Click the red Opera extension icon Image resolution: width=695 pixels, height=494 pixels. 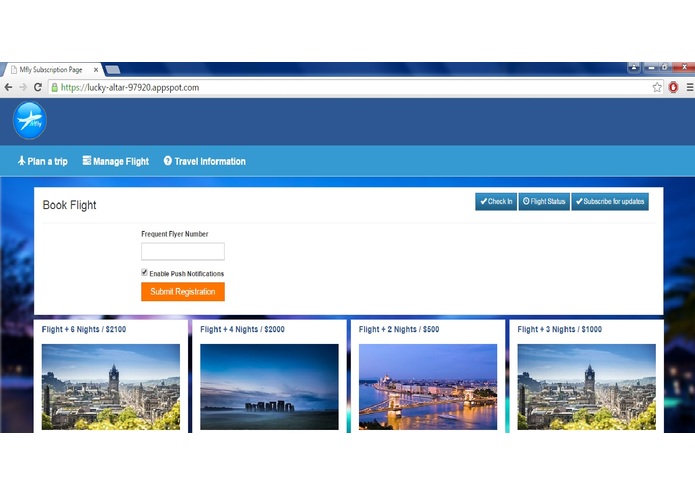tap(673, 87)
